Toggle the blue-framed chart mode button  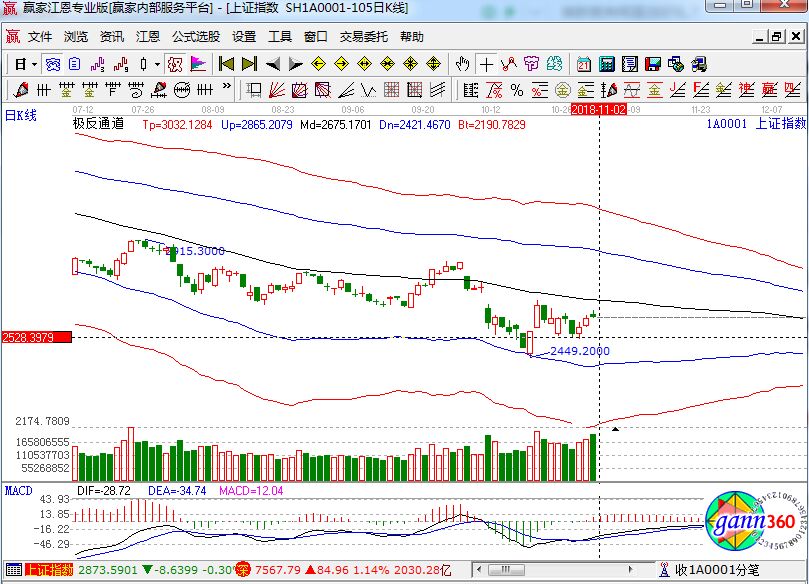[51, 64]
